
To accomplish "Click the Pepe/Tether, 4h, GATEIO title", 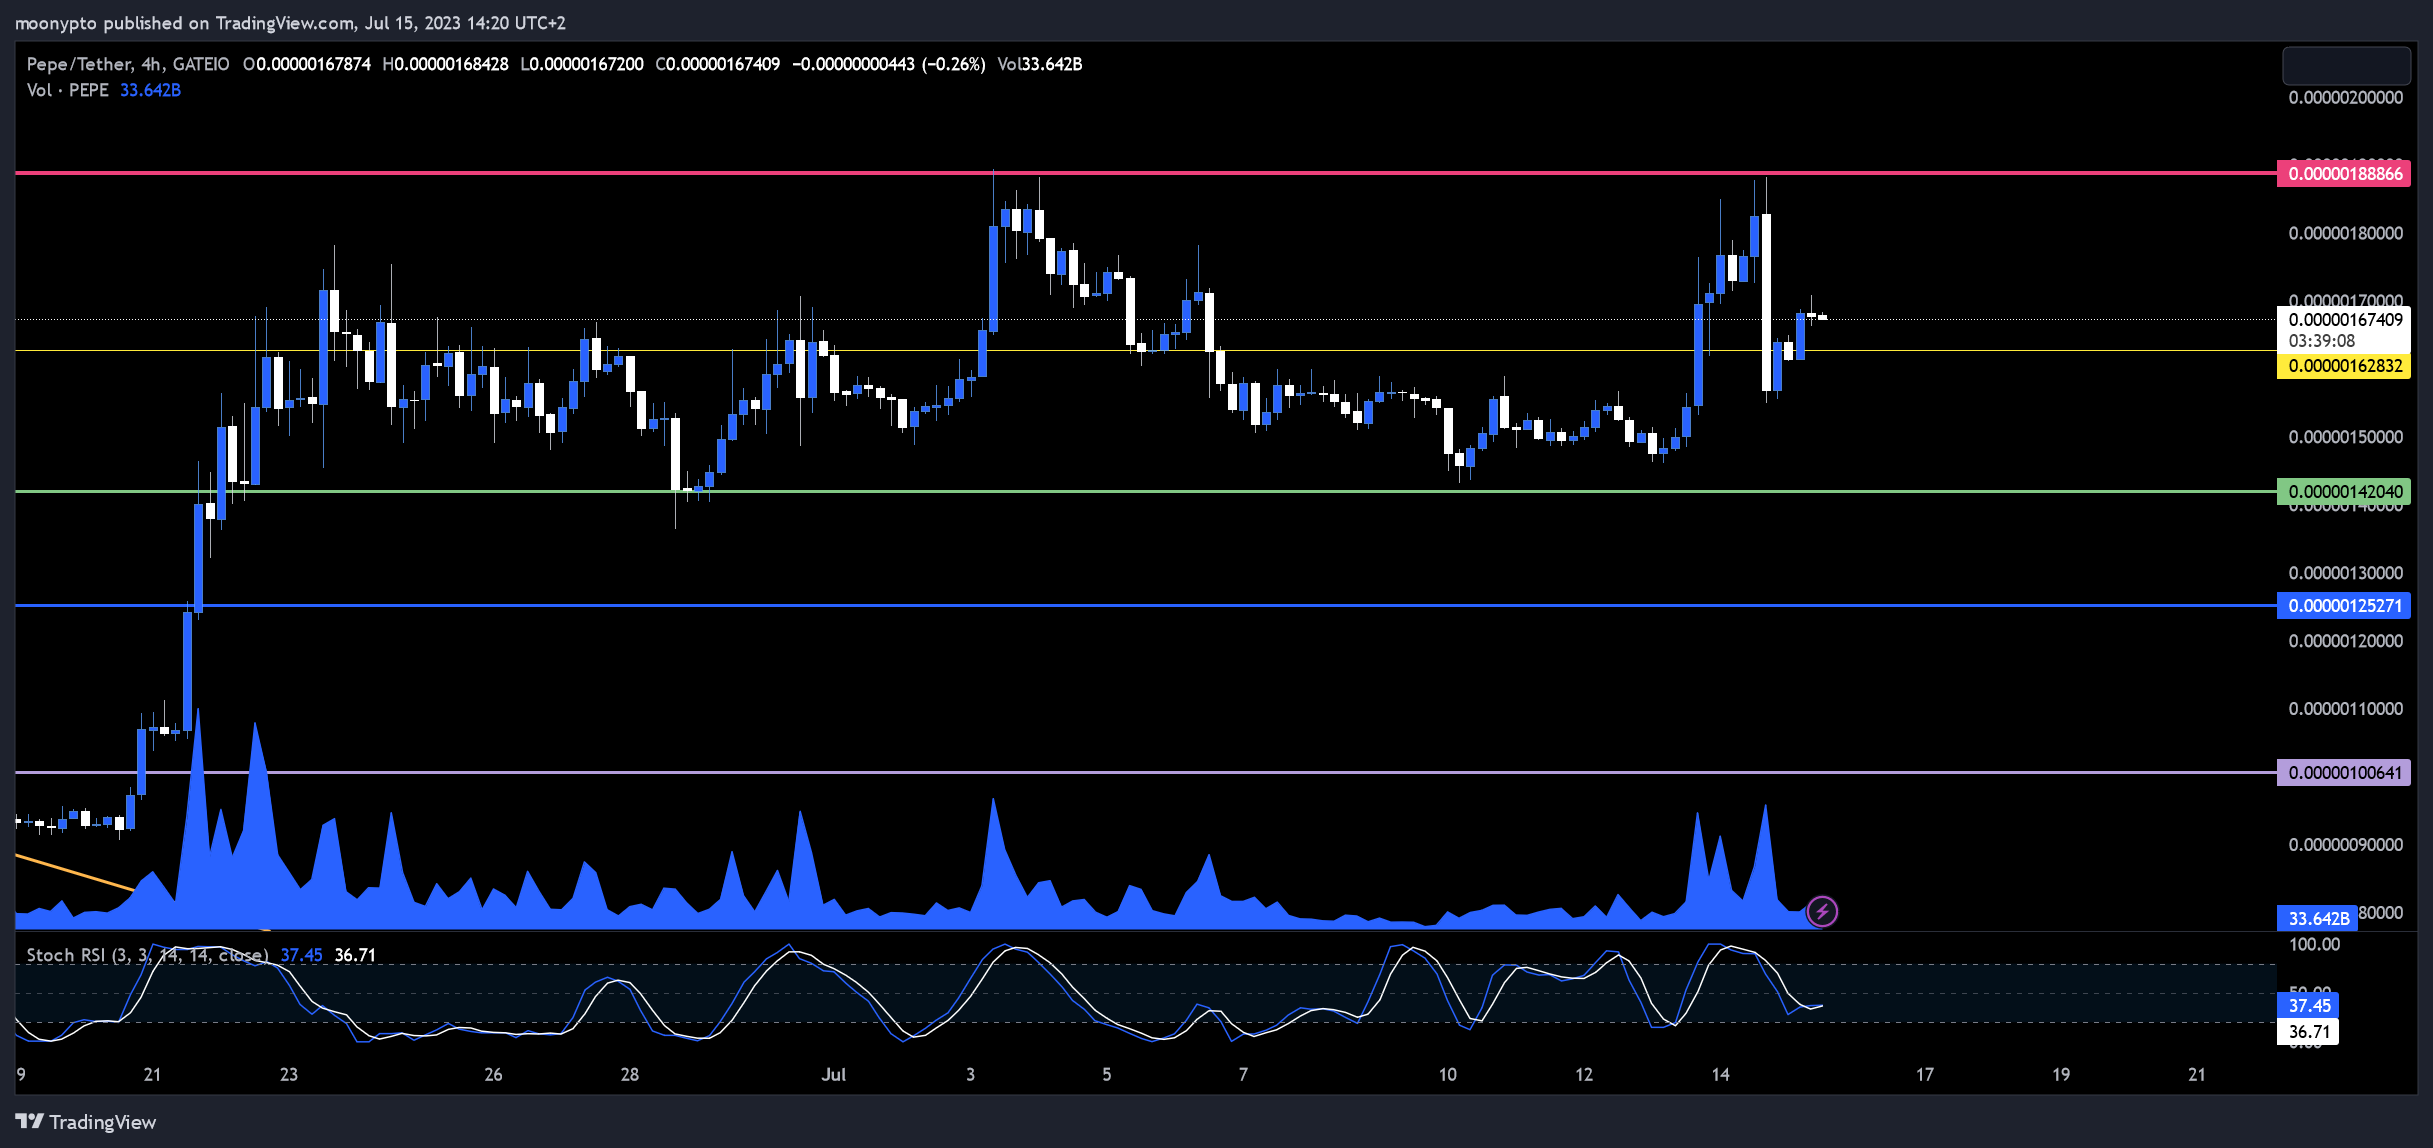I will click(128, 64).
